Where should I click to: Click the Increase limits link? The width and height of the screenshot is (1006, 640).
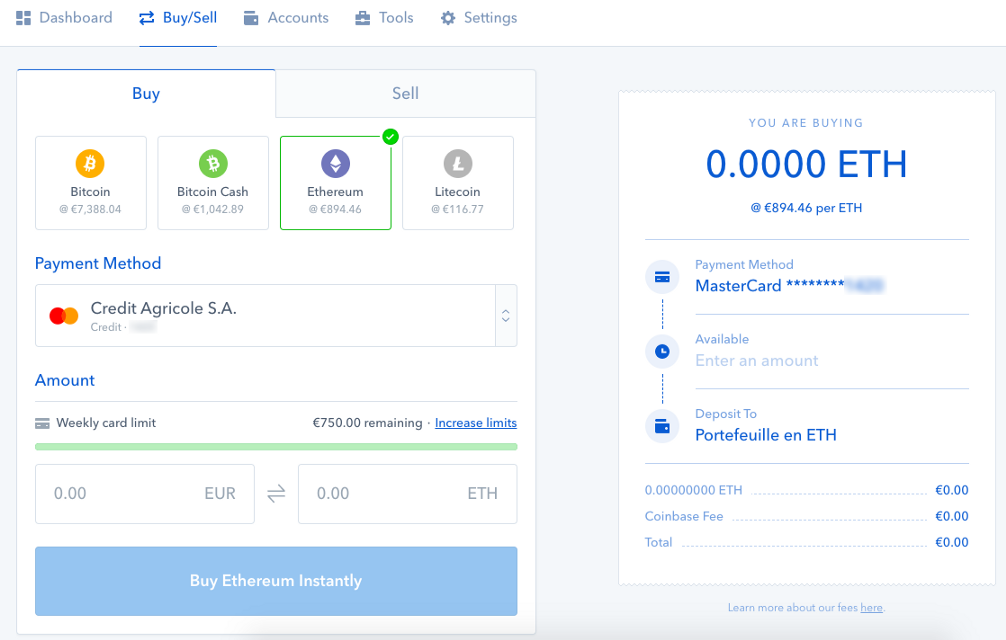point(476,423)
